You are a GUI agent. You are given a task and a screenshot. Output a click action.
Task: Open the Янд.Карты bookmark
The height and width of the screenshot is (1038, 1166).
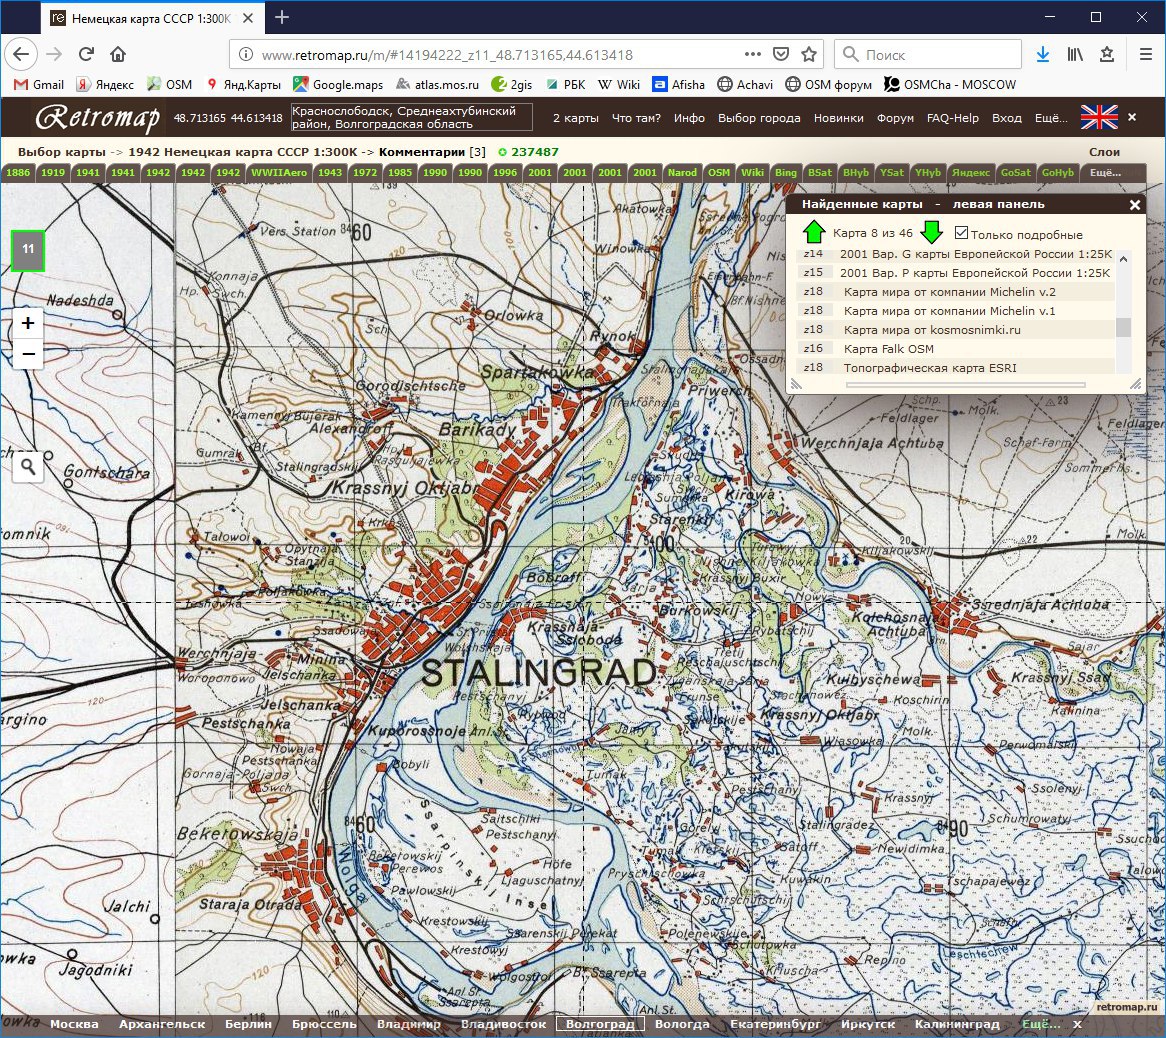[x=243, y=85]
